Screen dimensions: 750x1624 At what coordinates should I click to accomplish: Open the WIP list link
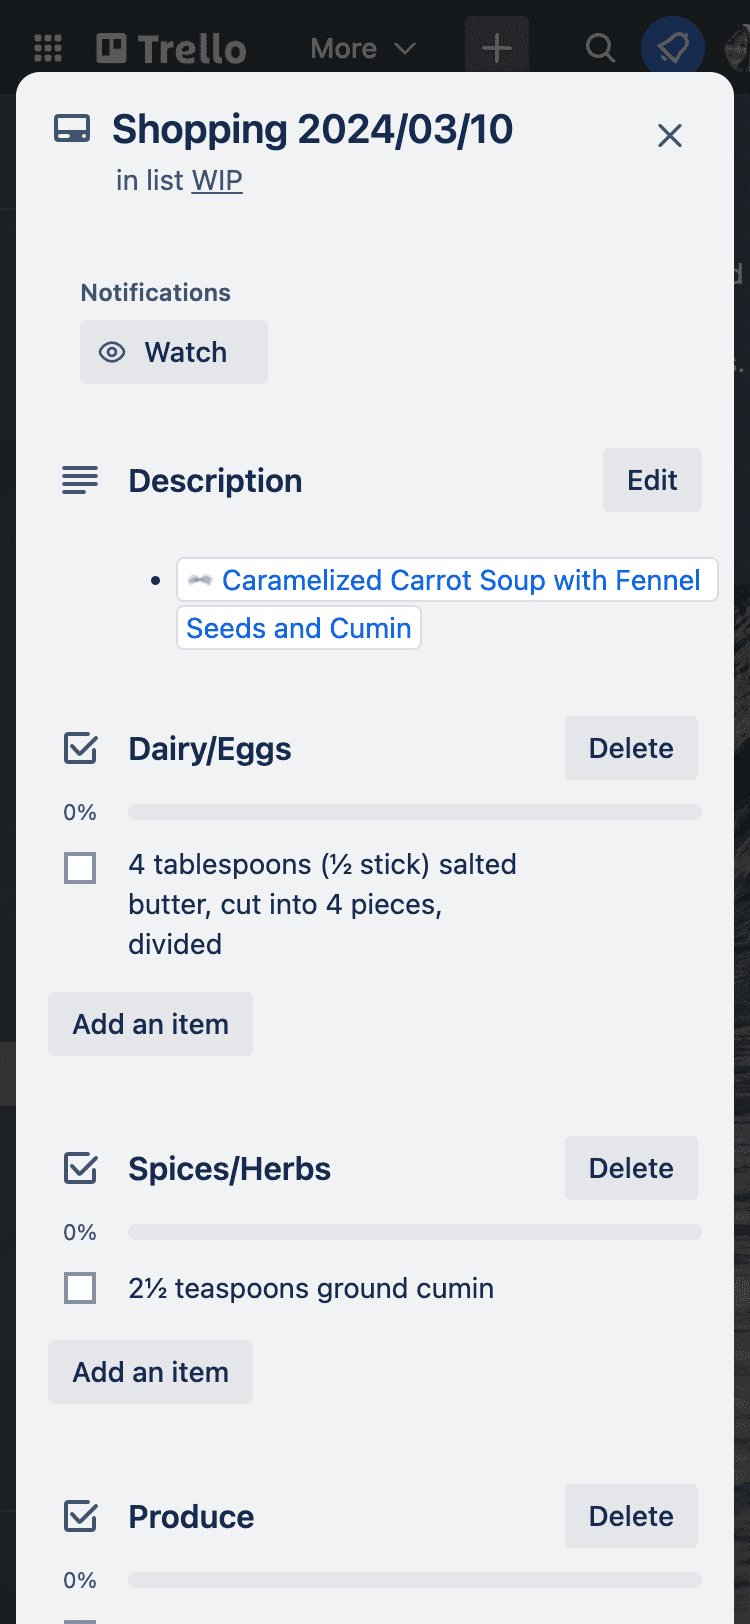pos(217,181)
